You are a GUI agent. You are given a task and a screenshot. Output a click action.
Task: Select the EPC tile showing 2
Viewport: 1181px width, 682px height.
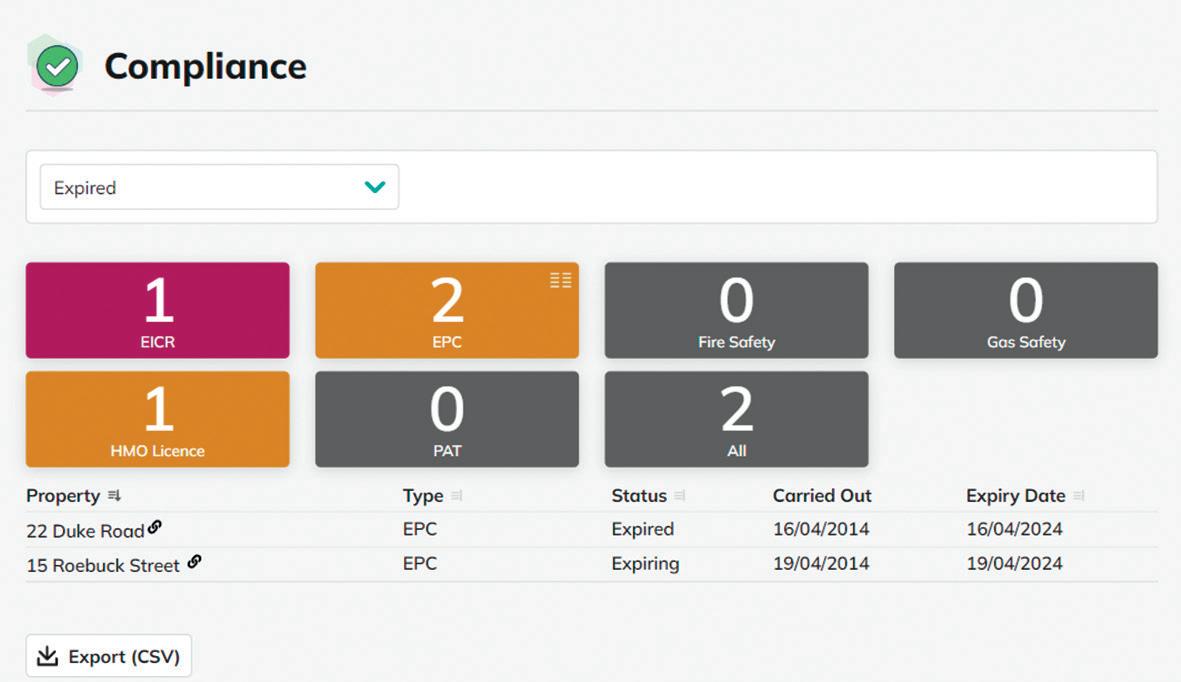click(447, 310)
